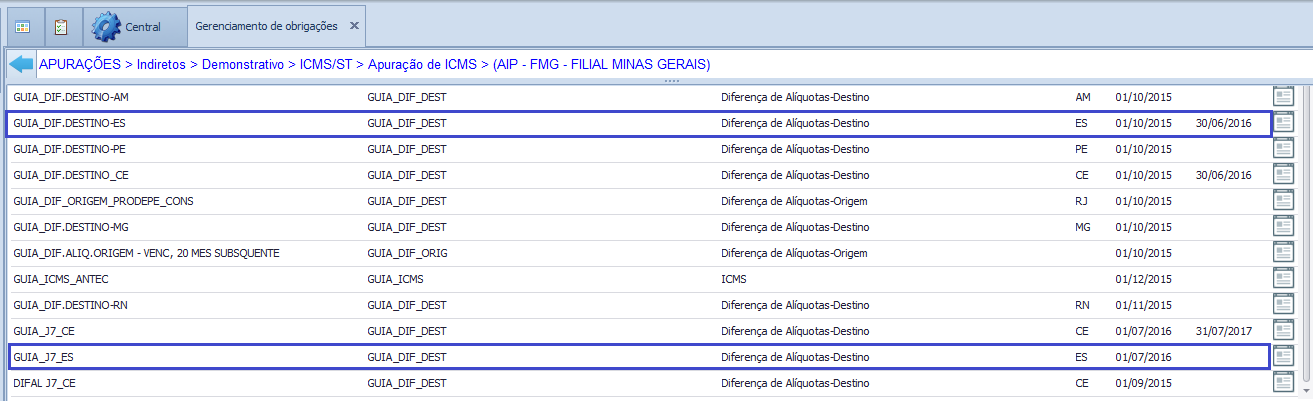Viewport: 1313px width, 401px height.
Task: Click Diferença de Alíquotas-Origem in the RJ row
Action: pyautogui.click(x=794, y=201)
